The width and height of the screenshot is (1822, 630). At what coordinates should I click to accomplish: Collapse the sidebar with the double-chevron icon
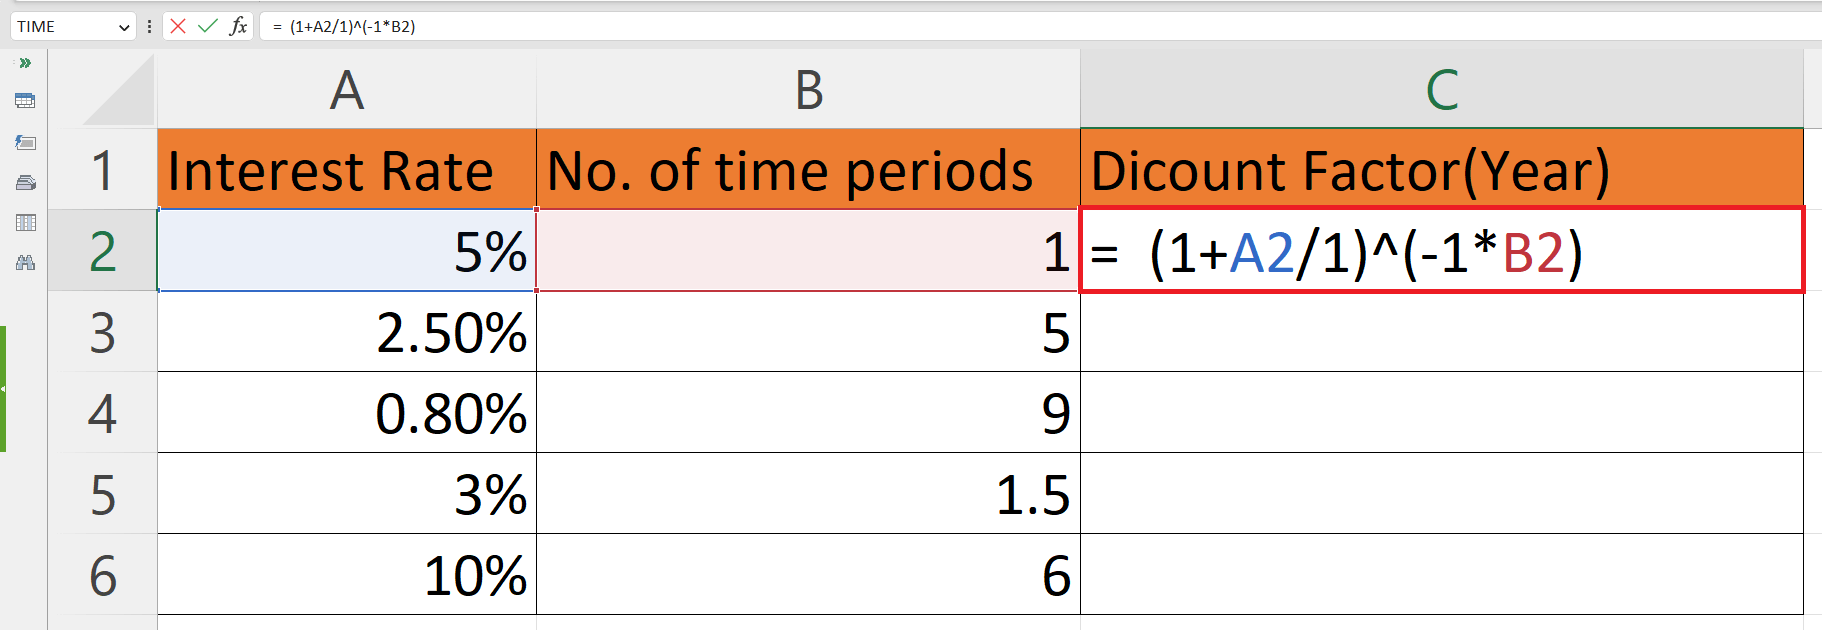click(x=26, y=62)
